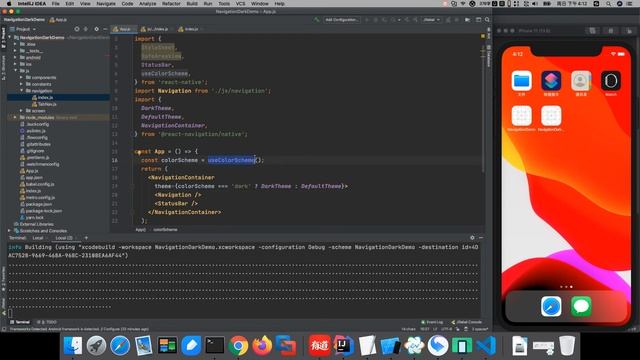Collapse the NavigationDarkDemo root folder
This screenshot has width=640, height=360.
pyautogui.click(x=10, y=37)
